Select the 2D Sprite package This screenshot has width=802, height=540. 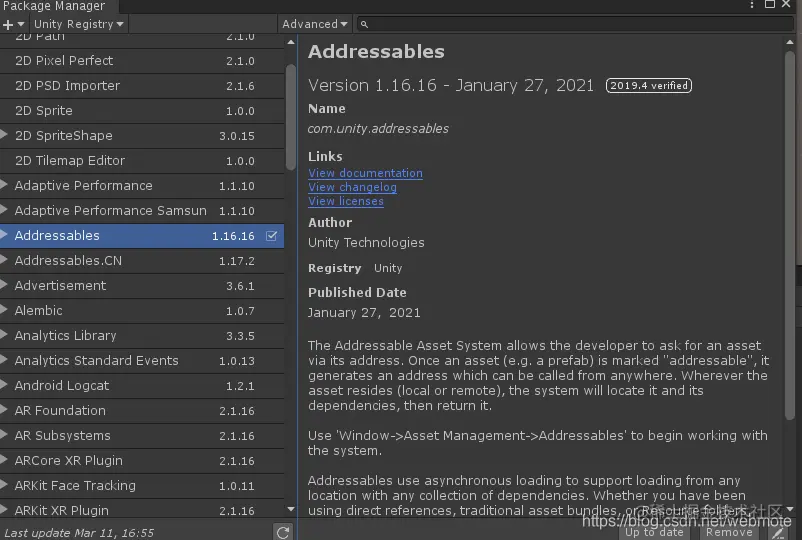142,111
